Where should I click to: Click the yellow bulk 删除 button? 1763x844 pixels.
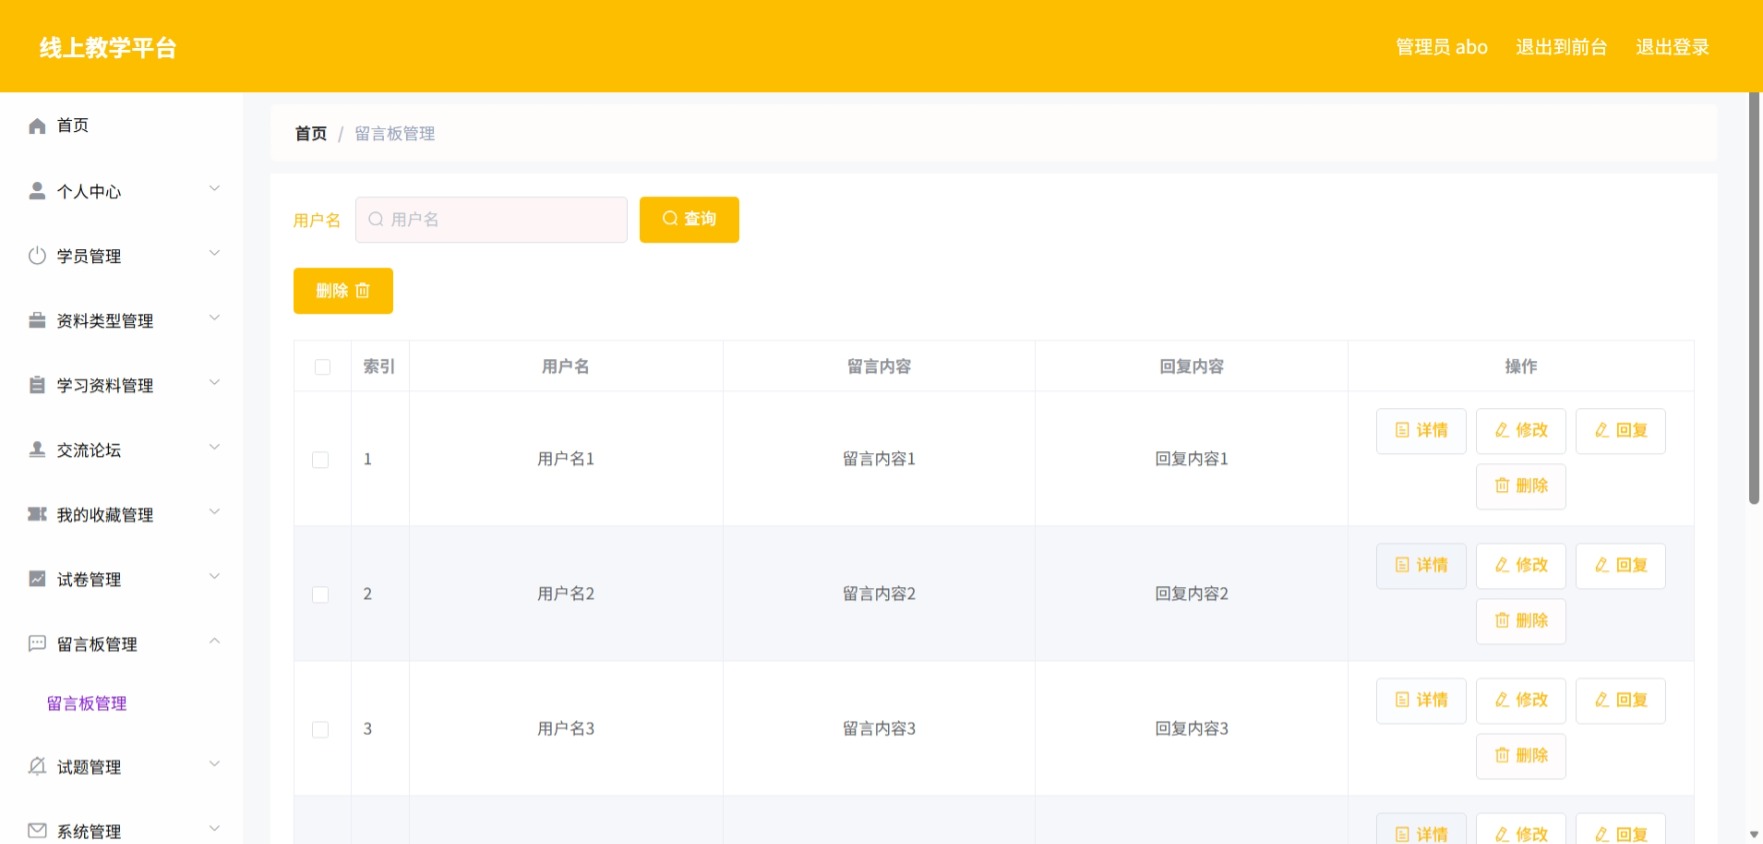click(343, 291)
